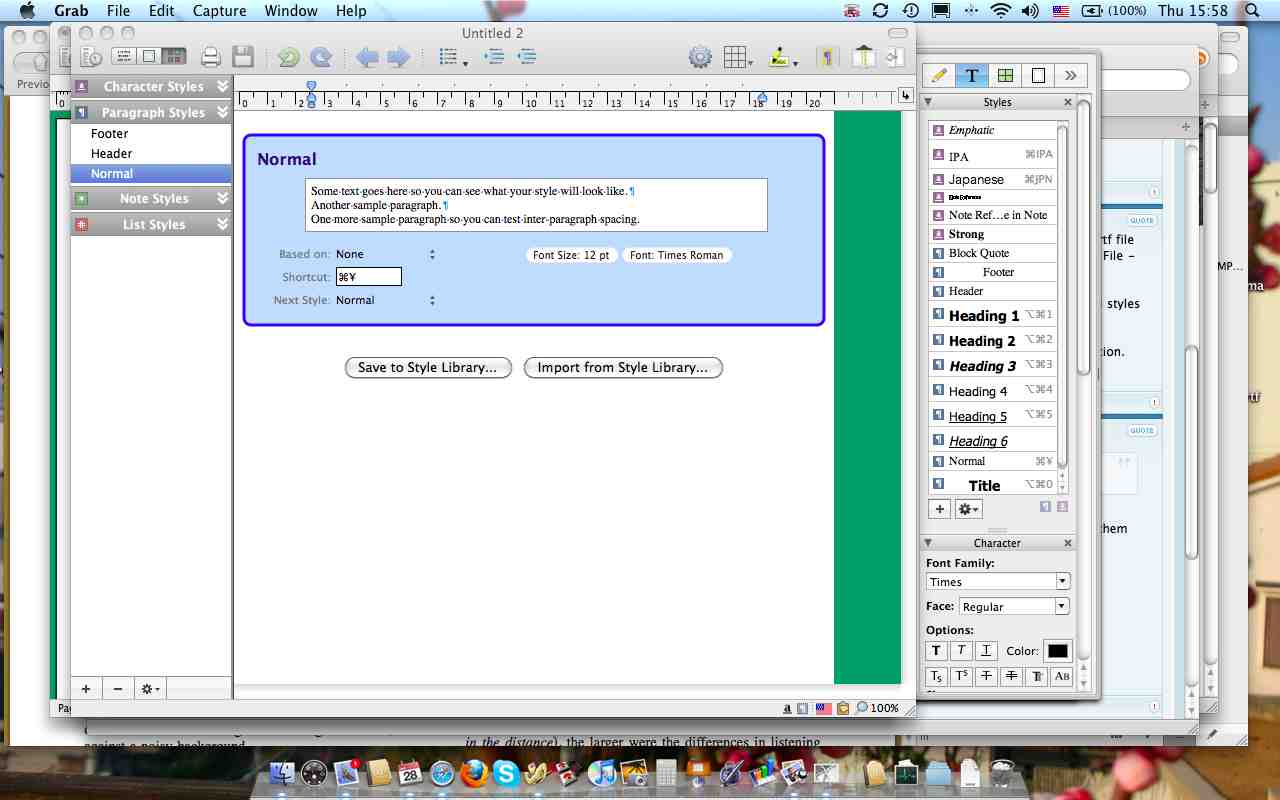Click the Save icon in the toolbar

243,57
